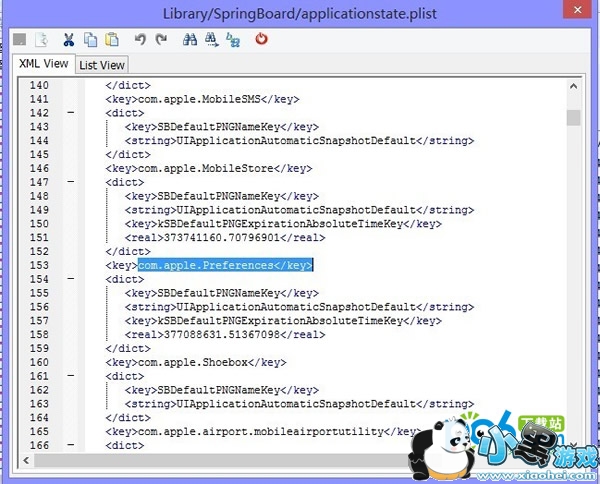
Task: Click SBDefaultPNGNameKey on line 148
Action: point(219,196)
